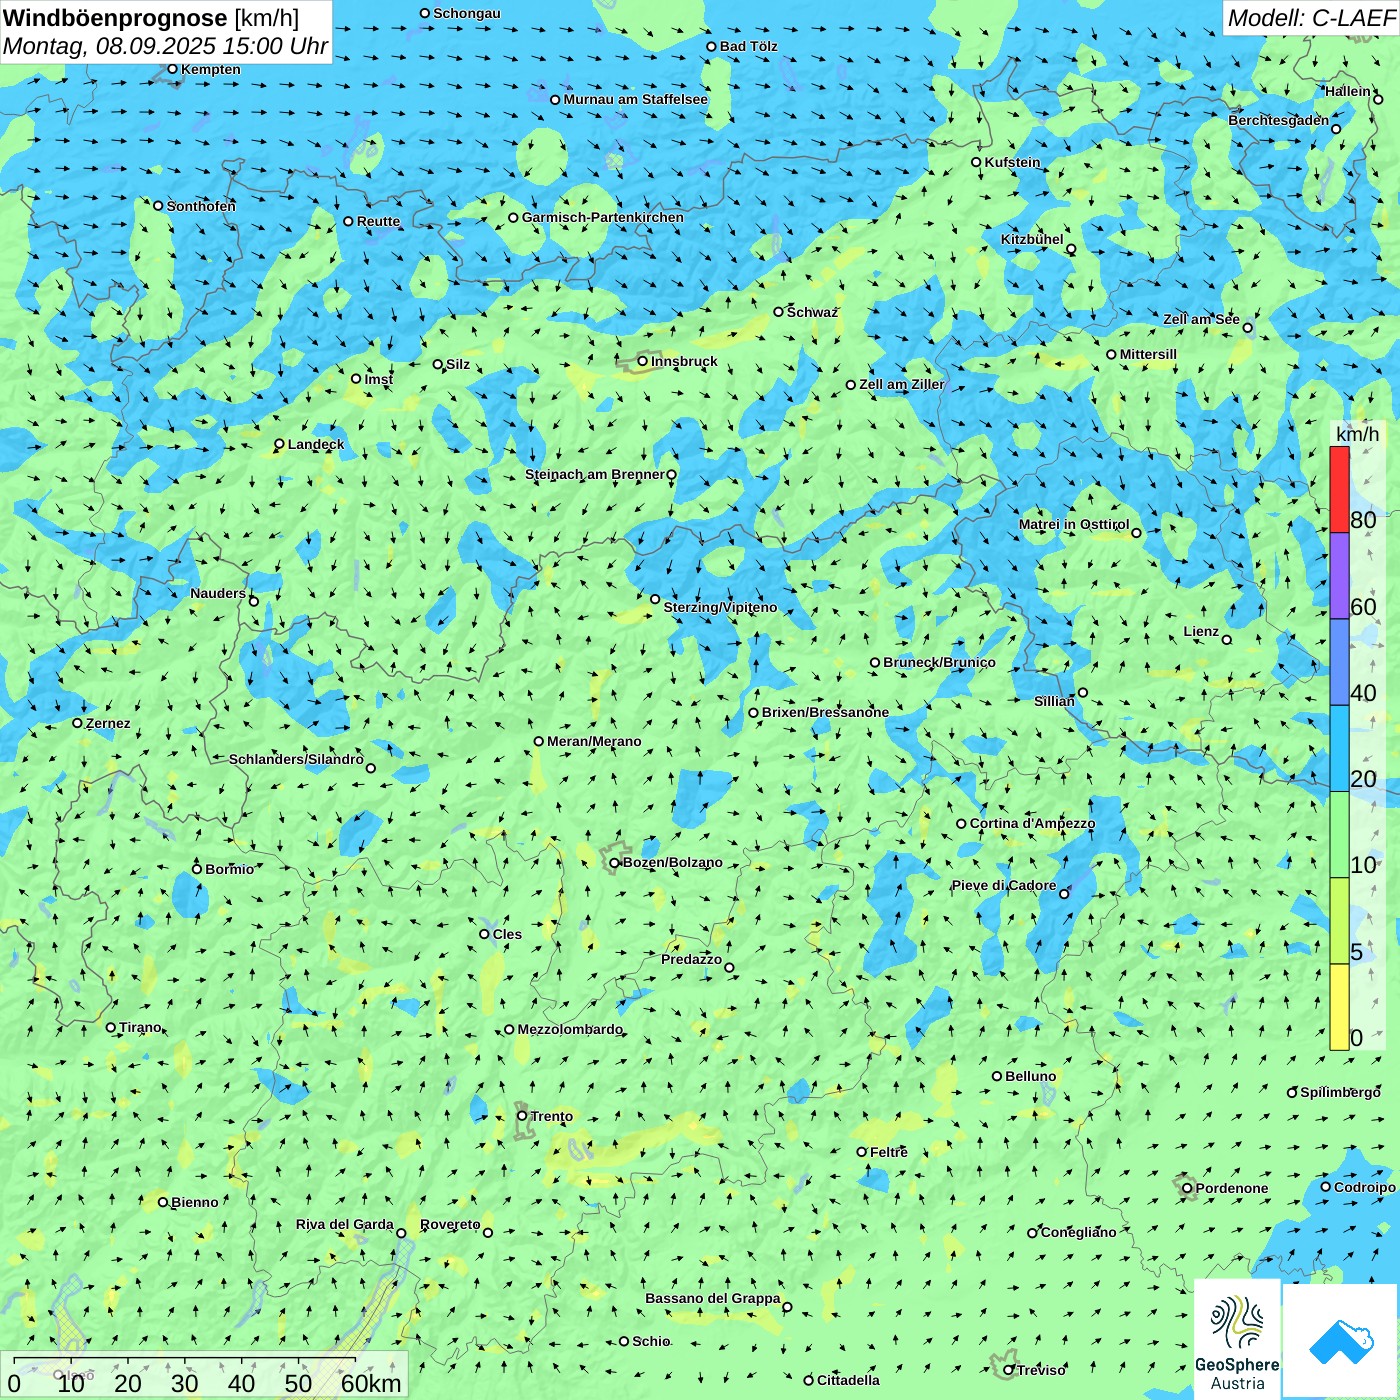The height and width of the screenshot is (1400, 1400).
Task: Click the Garmisch-Partenkirchen marker
Action: tap(514, 217)
